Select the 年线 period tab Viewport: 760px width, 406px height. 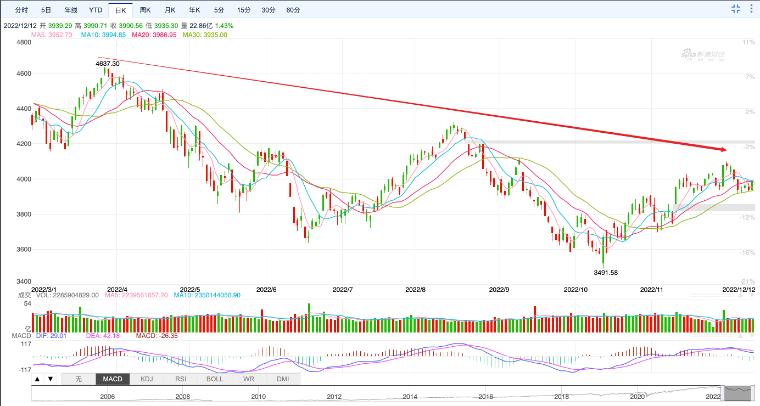click(71, 10)
